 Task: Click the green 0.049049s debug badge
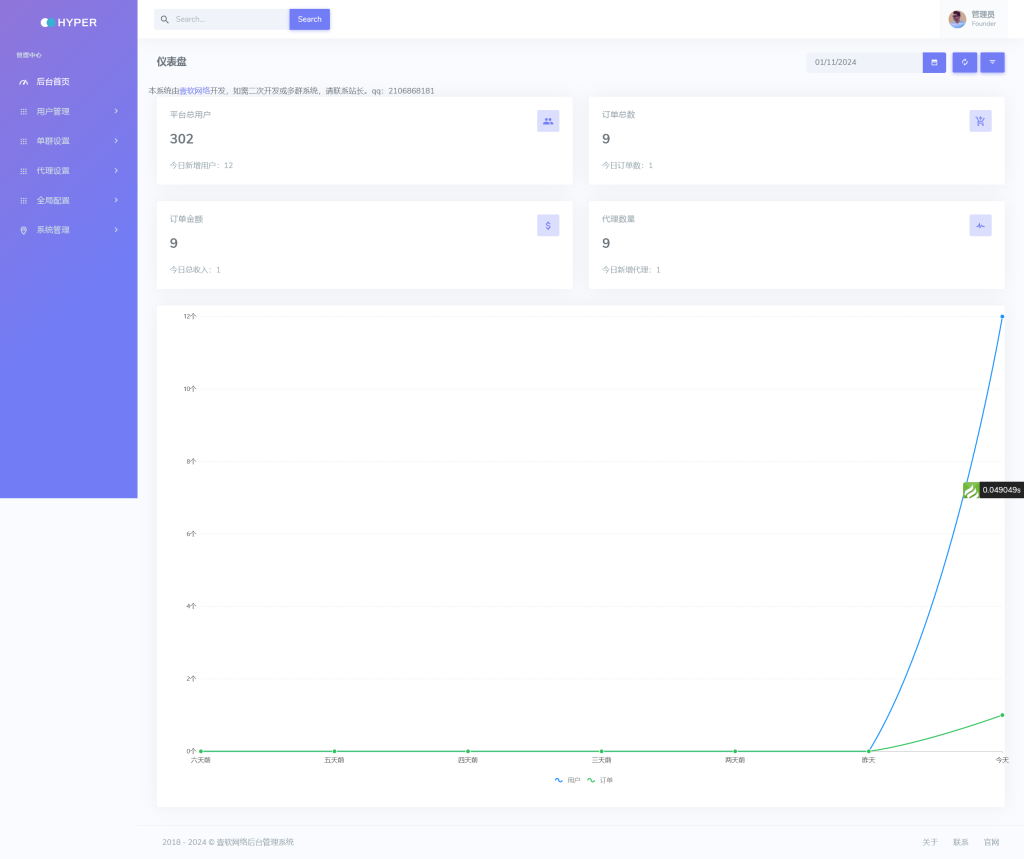pos(992,490)
